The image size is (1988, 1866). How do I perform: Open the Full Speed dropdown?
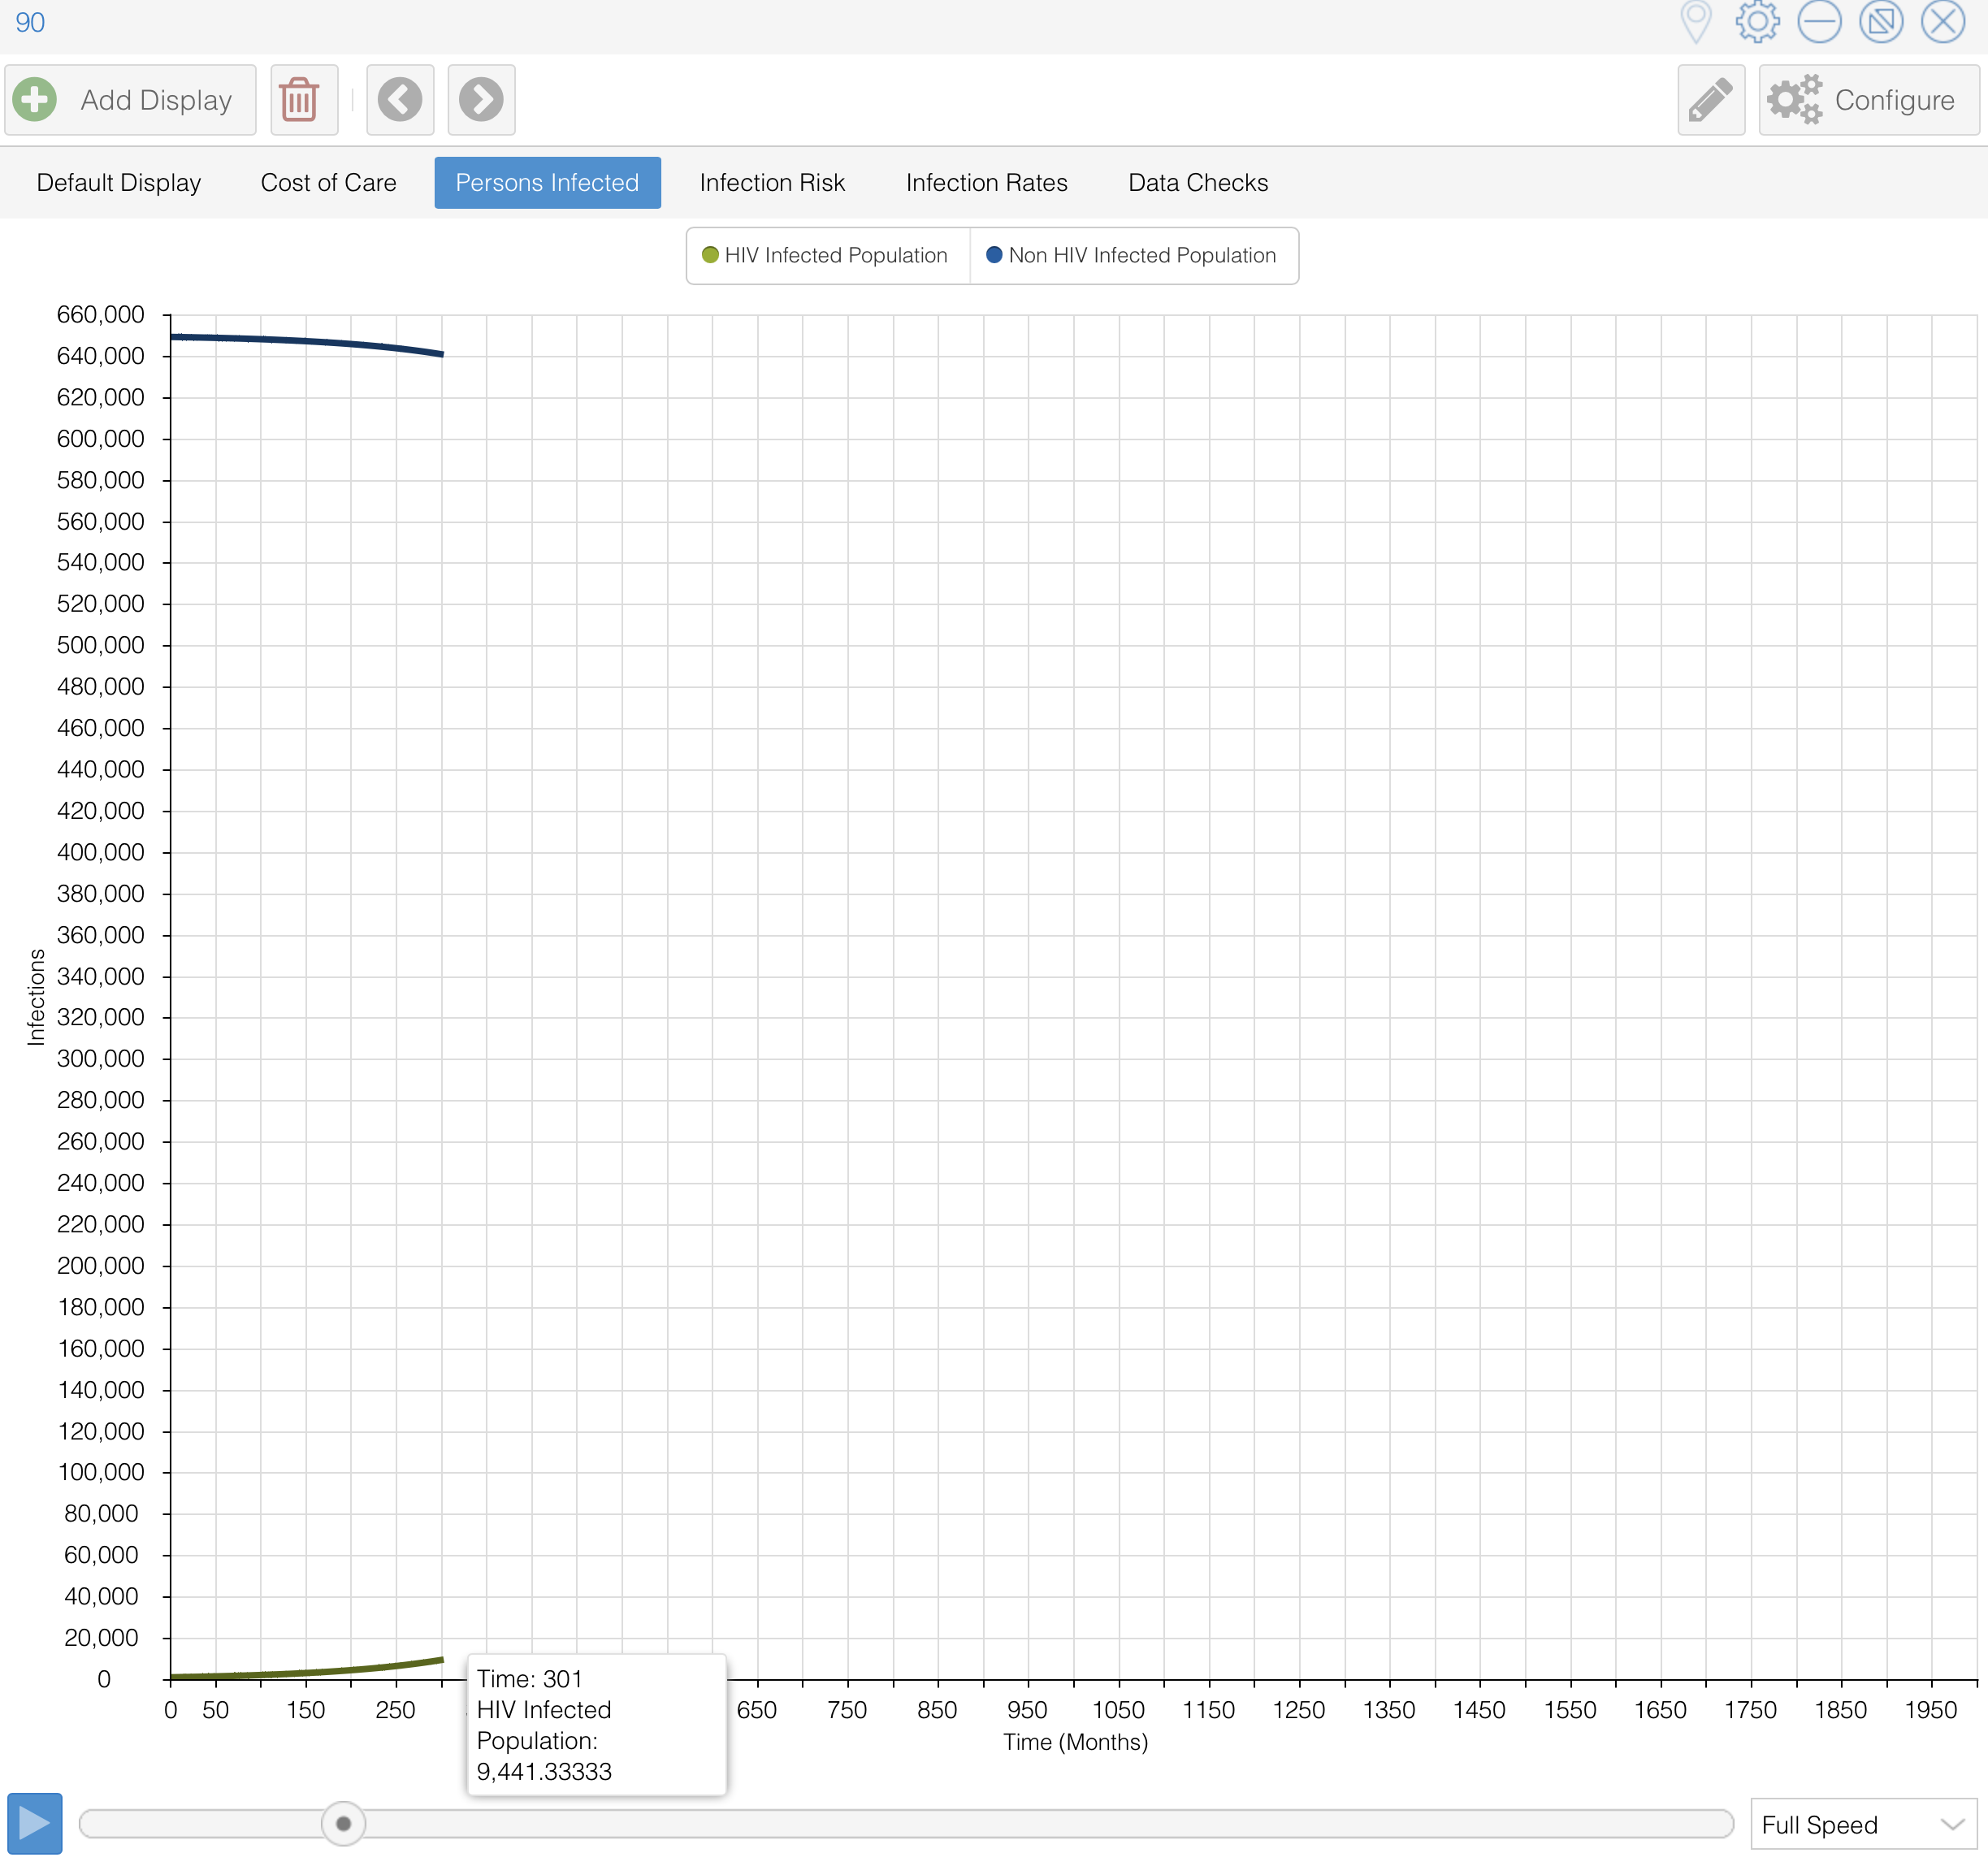[1864, 1825]
